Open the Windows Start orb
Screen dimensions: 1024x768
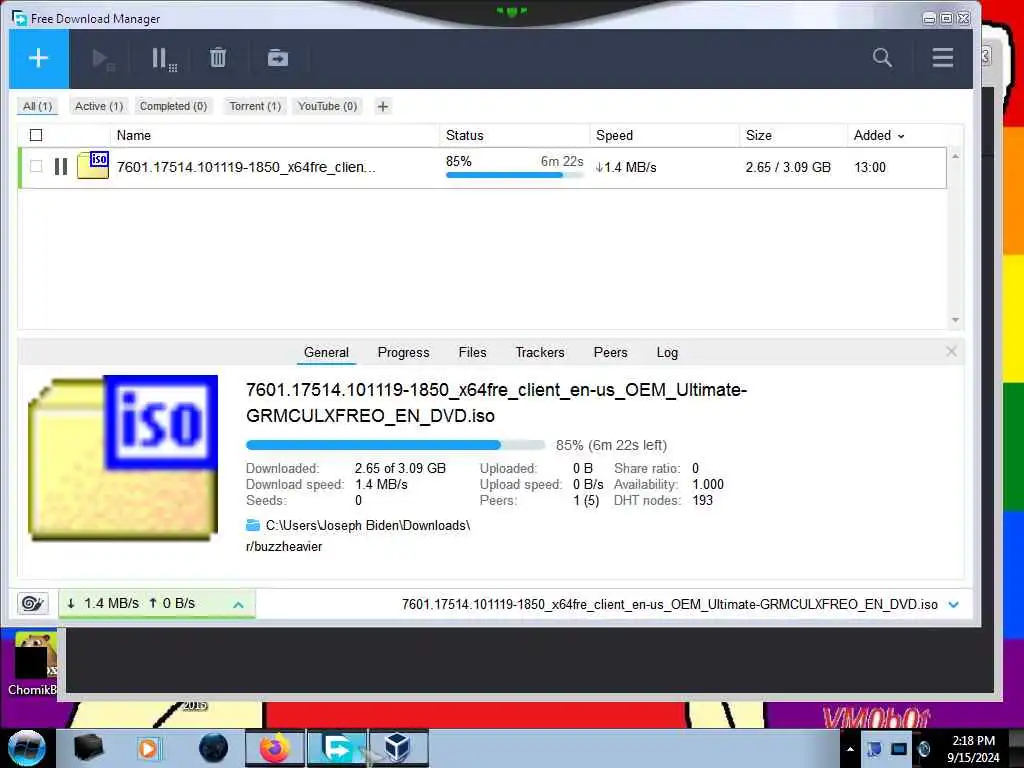[27, 748]
